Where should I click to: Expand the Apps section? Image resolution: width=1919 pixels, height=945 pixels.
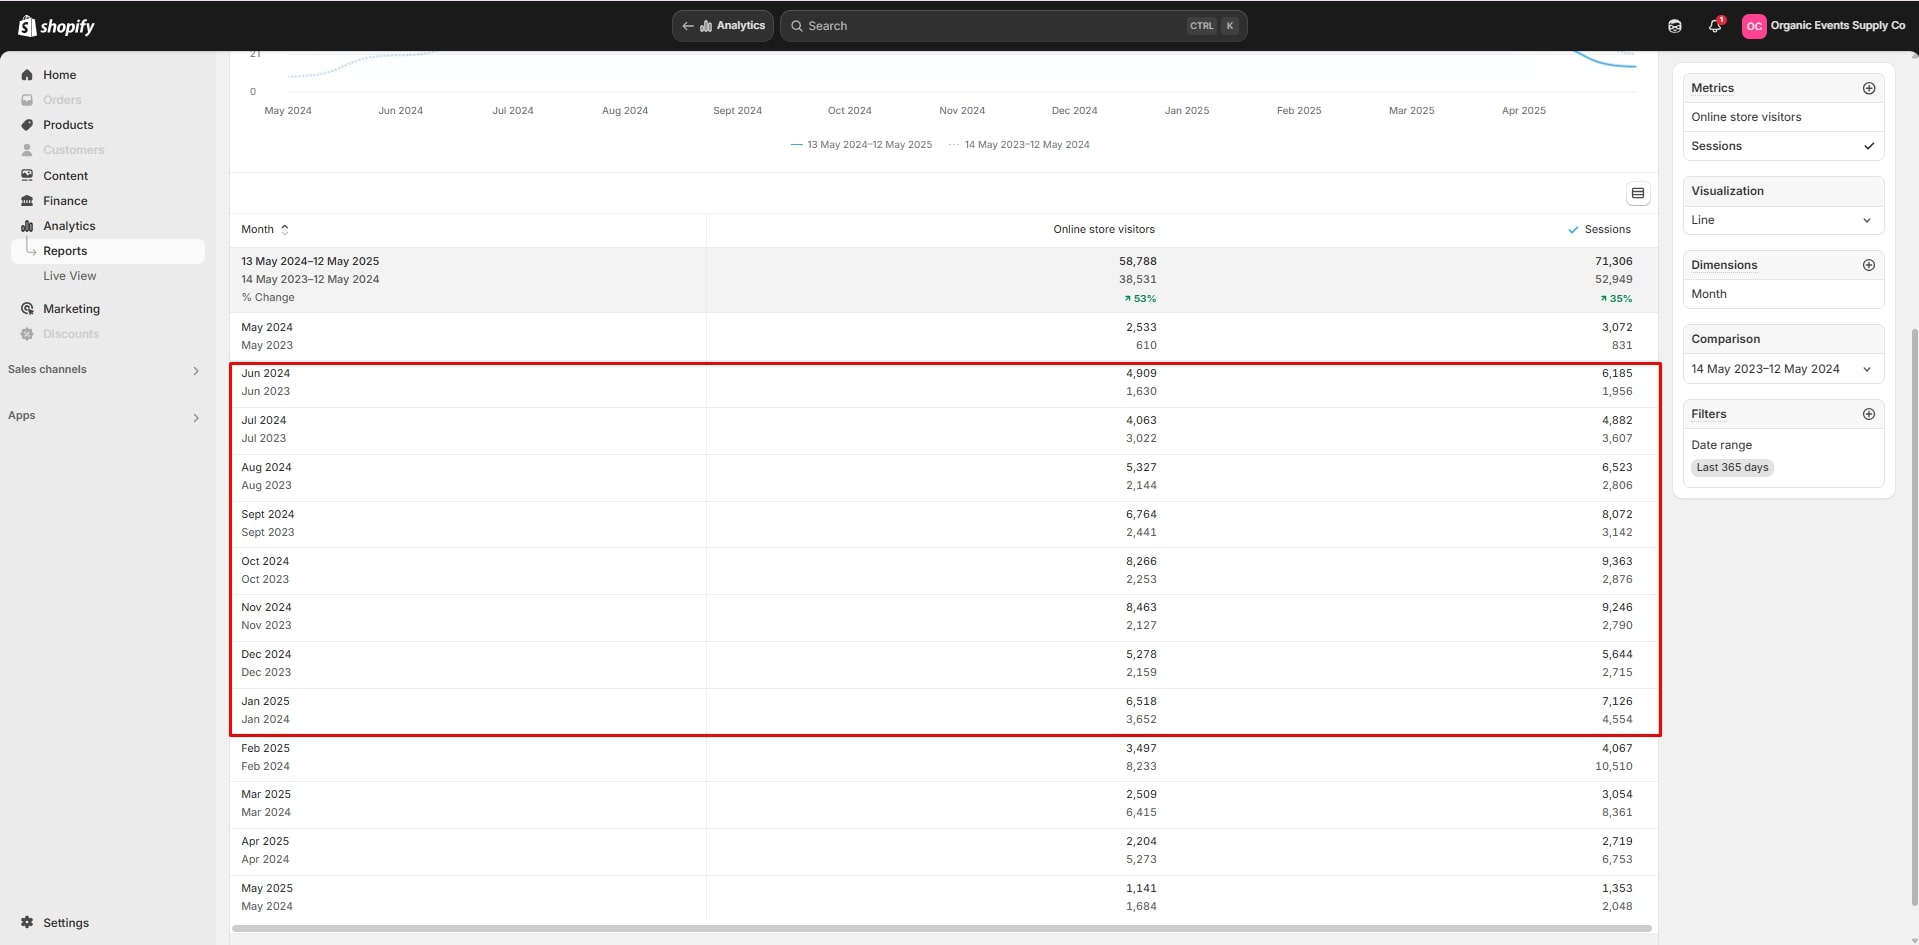coord(195,417)
